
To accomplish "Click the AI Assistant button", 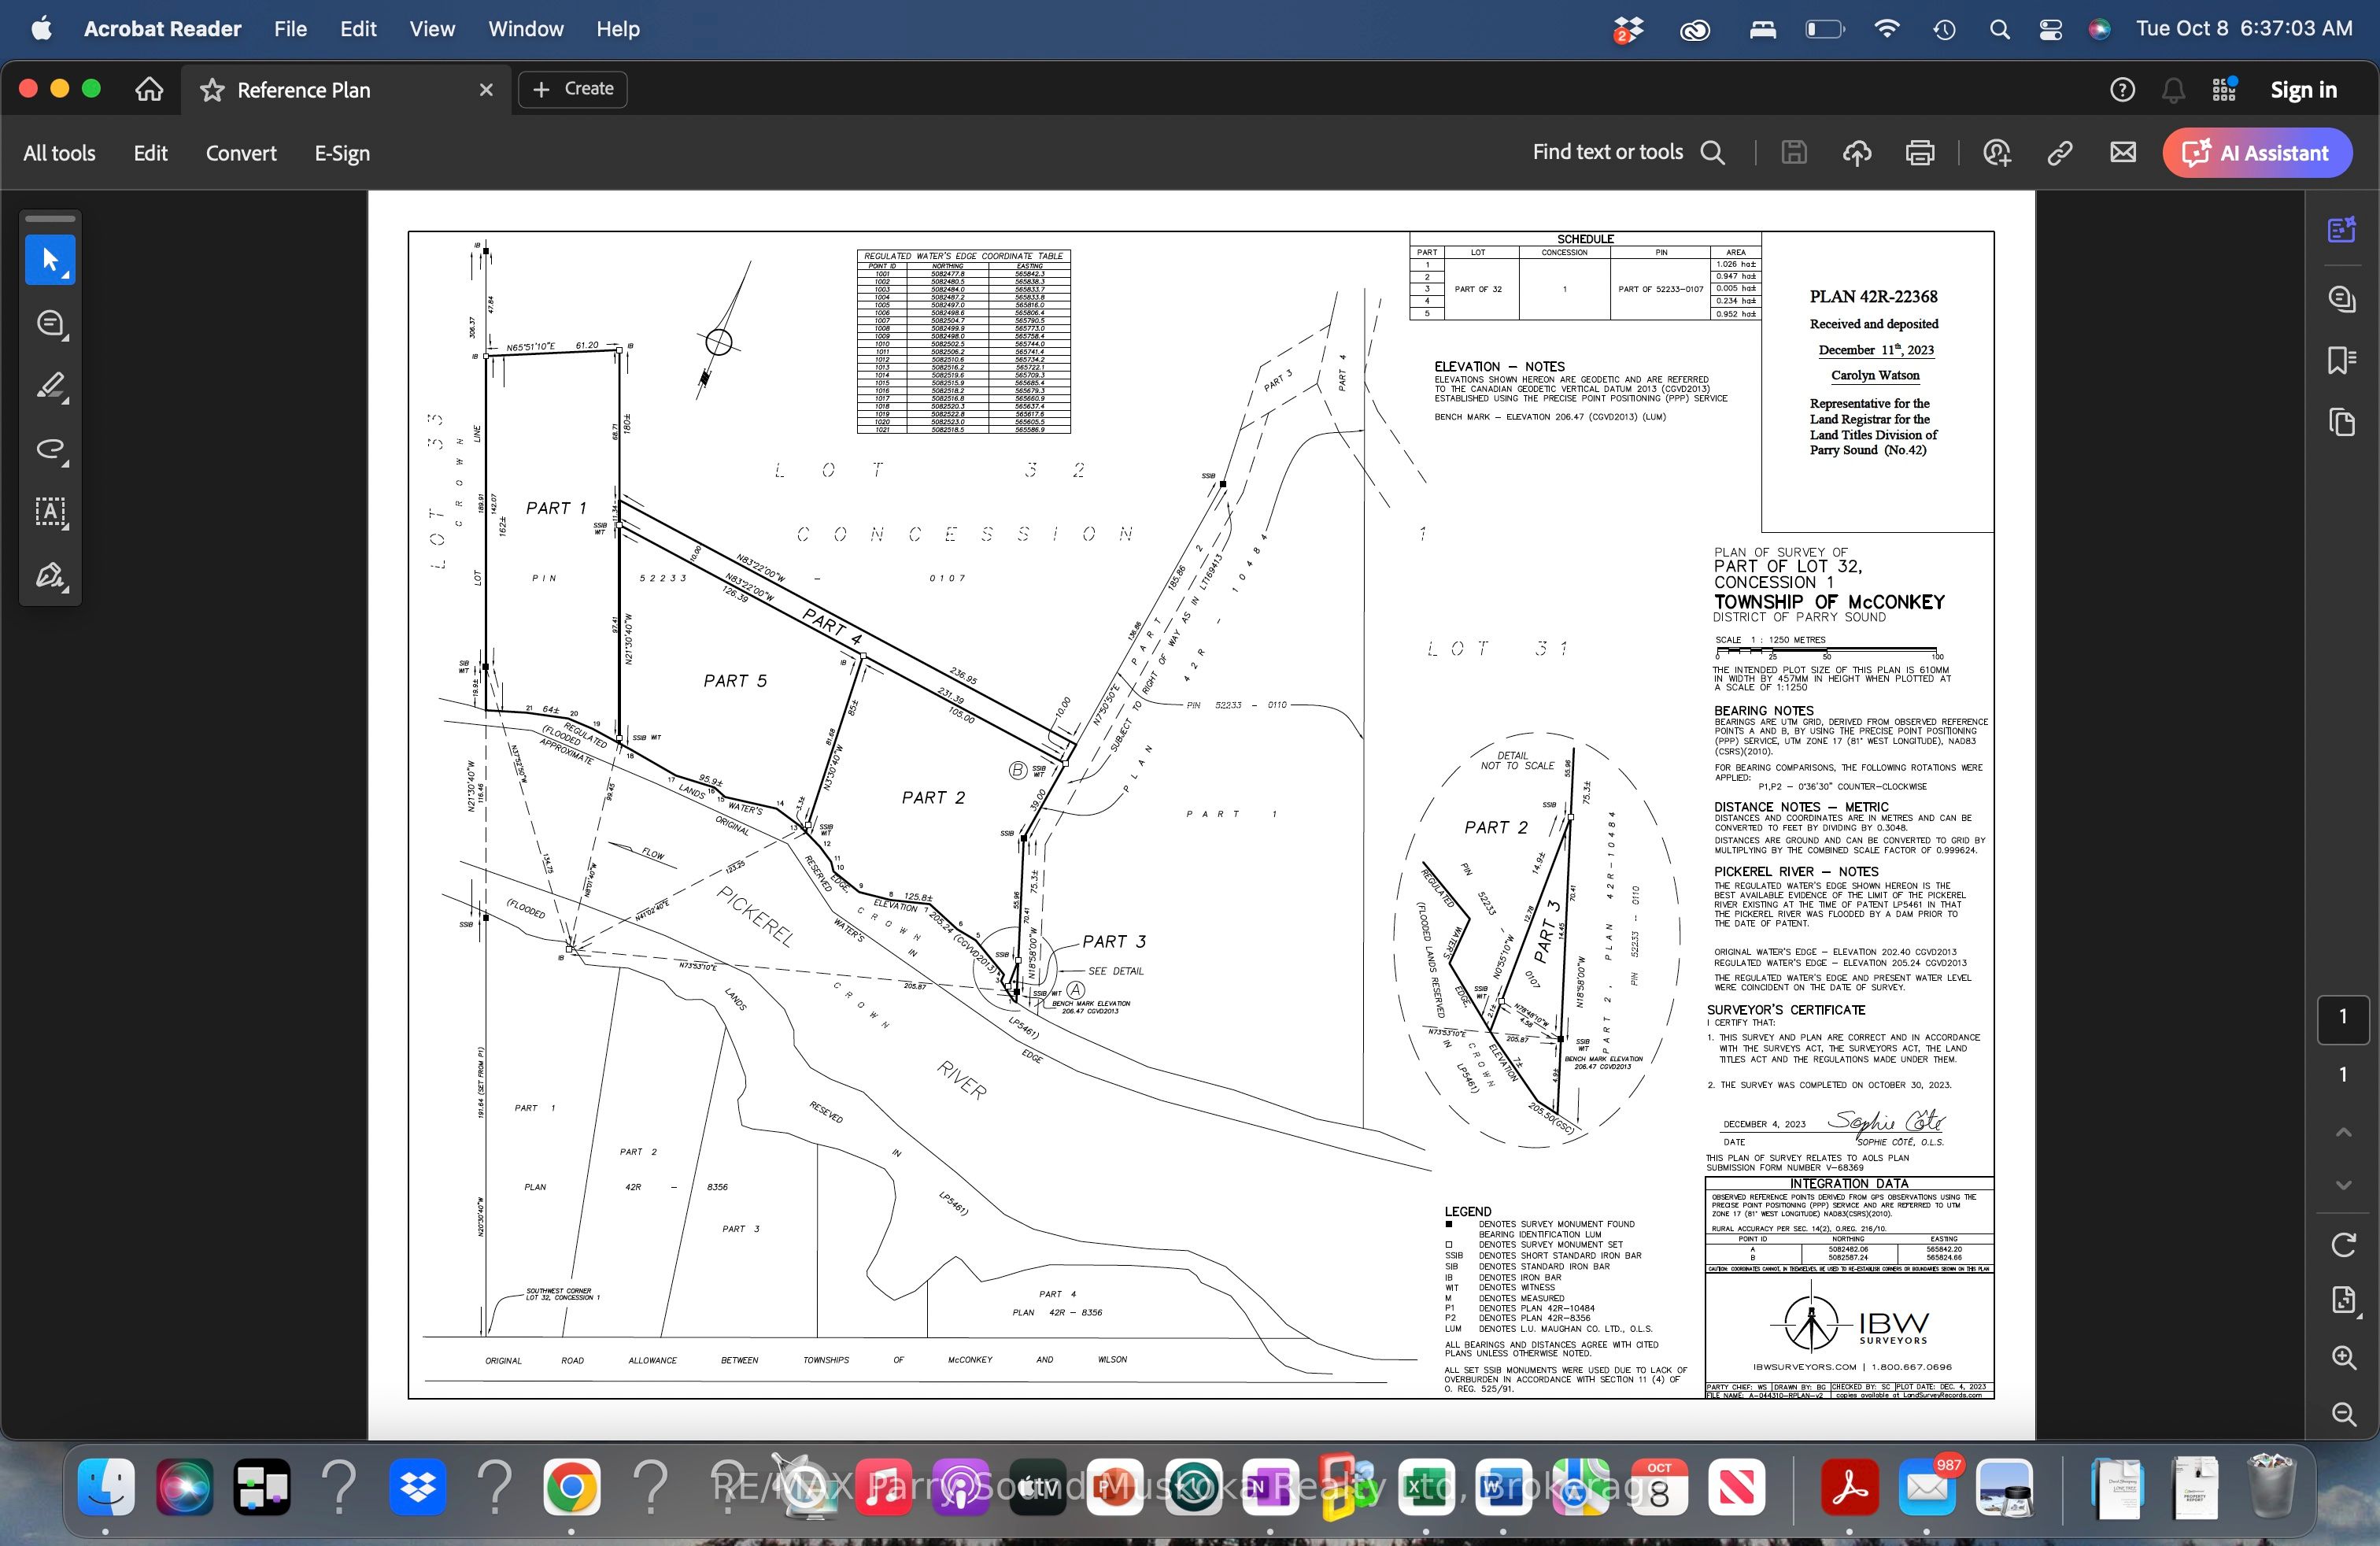I will click(2257, 153).
